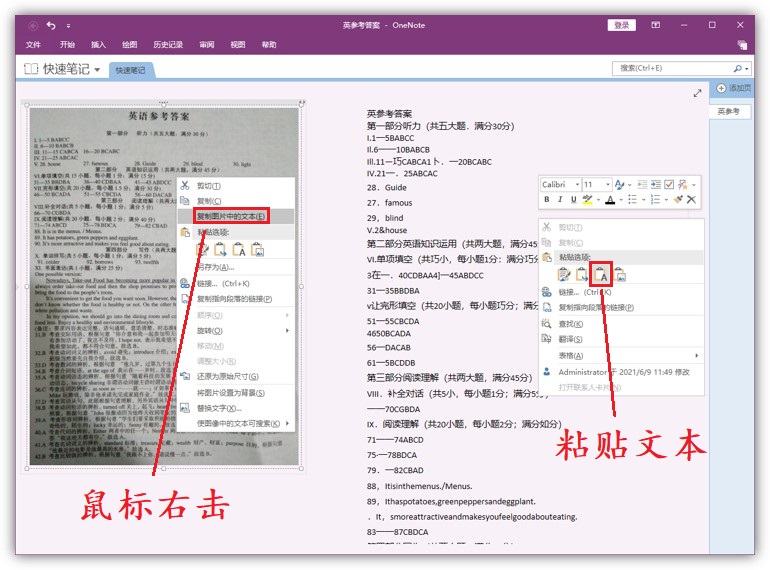Switch to the 插入 ribbon tab
The height and width of the screenshot is (570, 770).
[98, 45]
